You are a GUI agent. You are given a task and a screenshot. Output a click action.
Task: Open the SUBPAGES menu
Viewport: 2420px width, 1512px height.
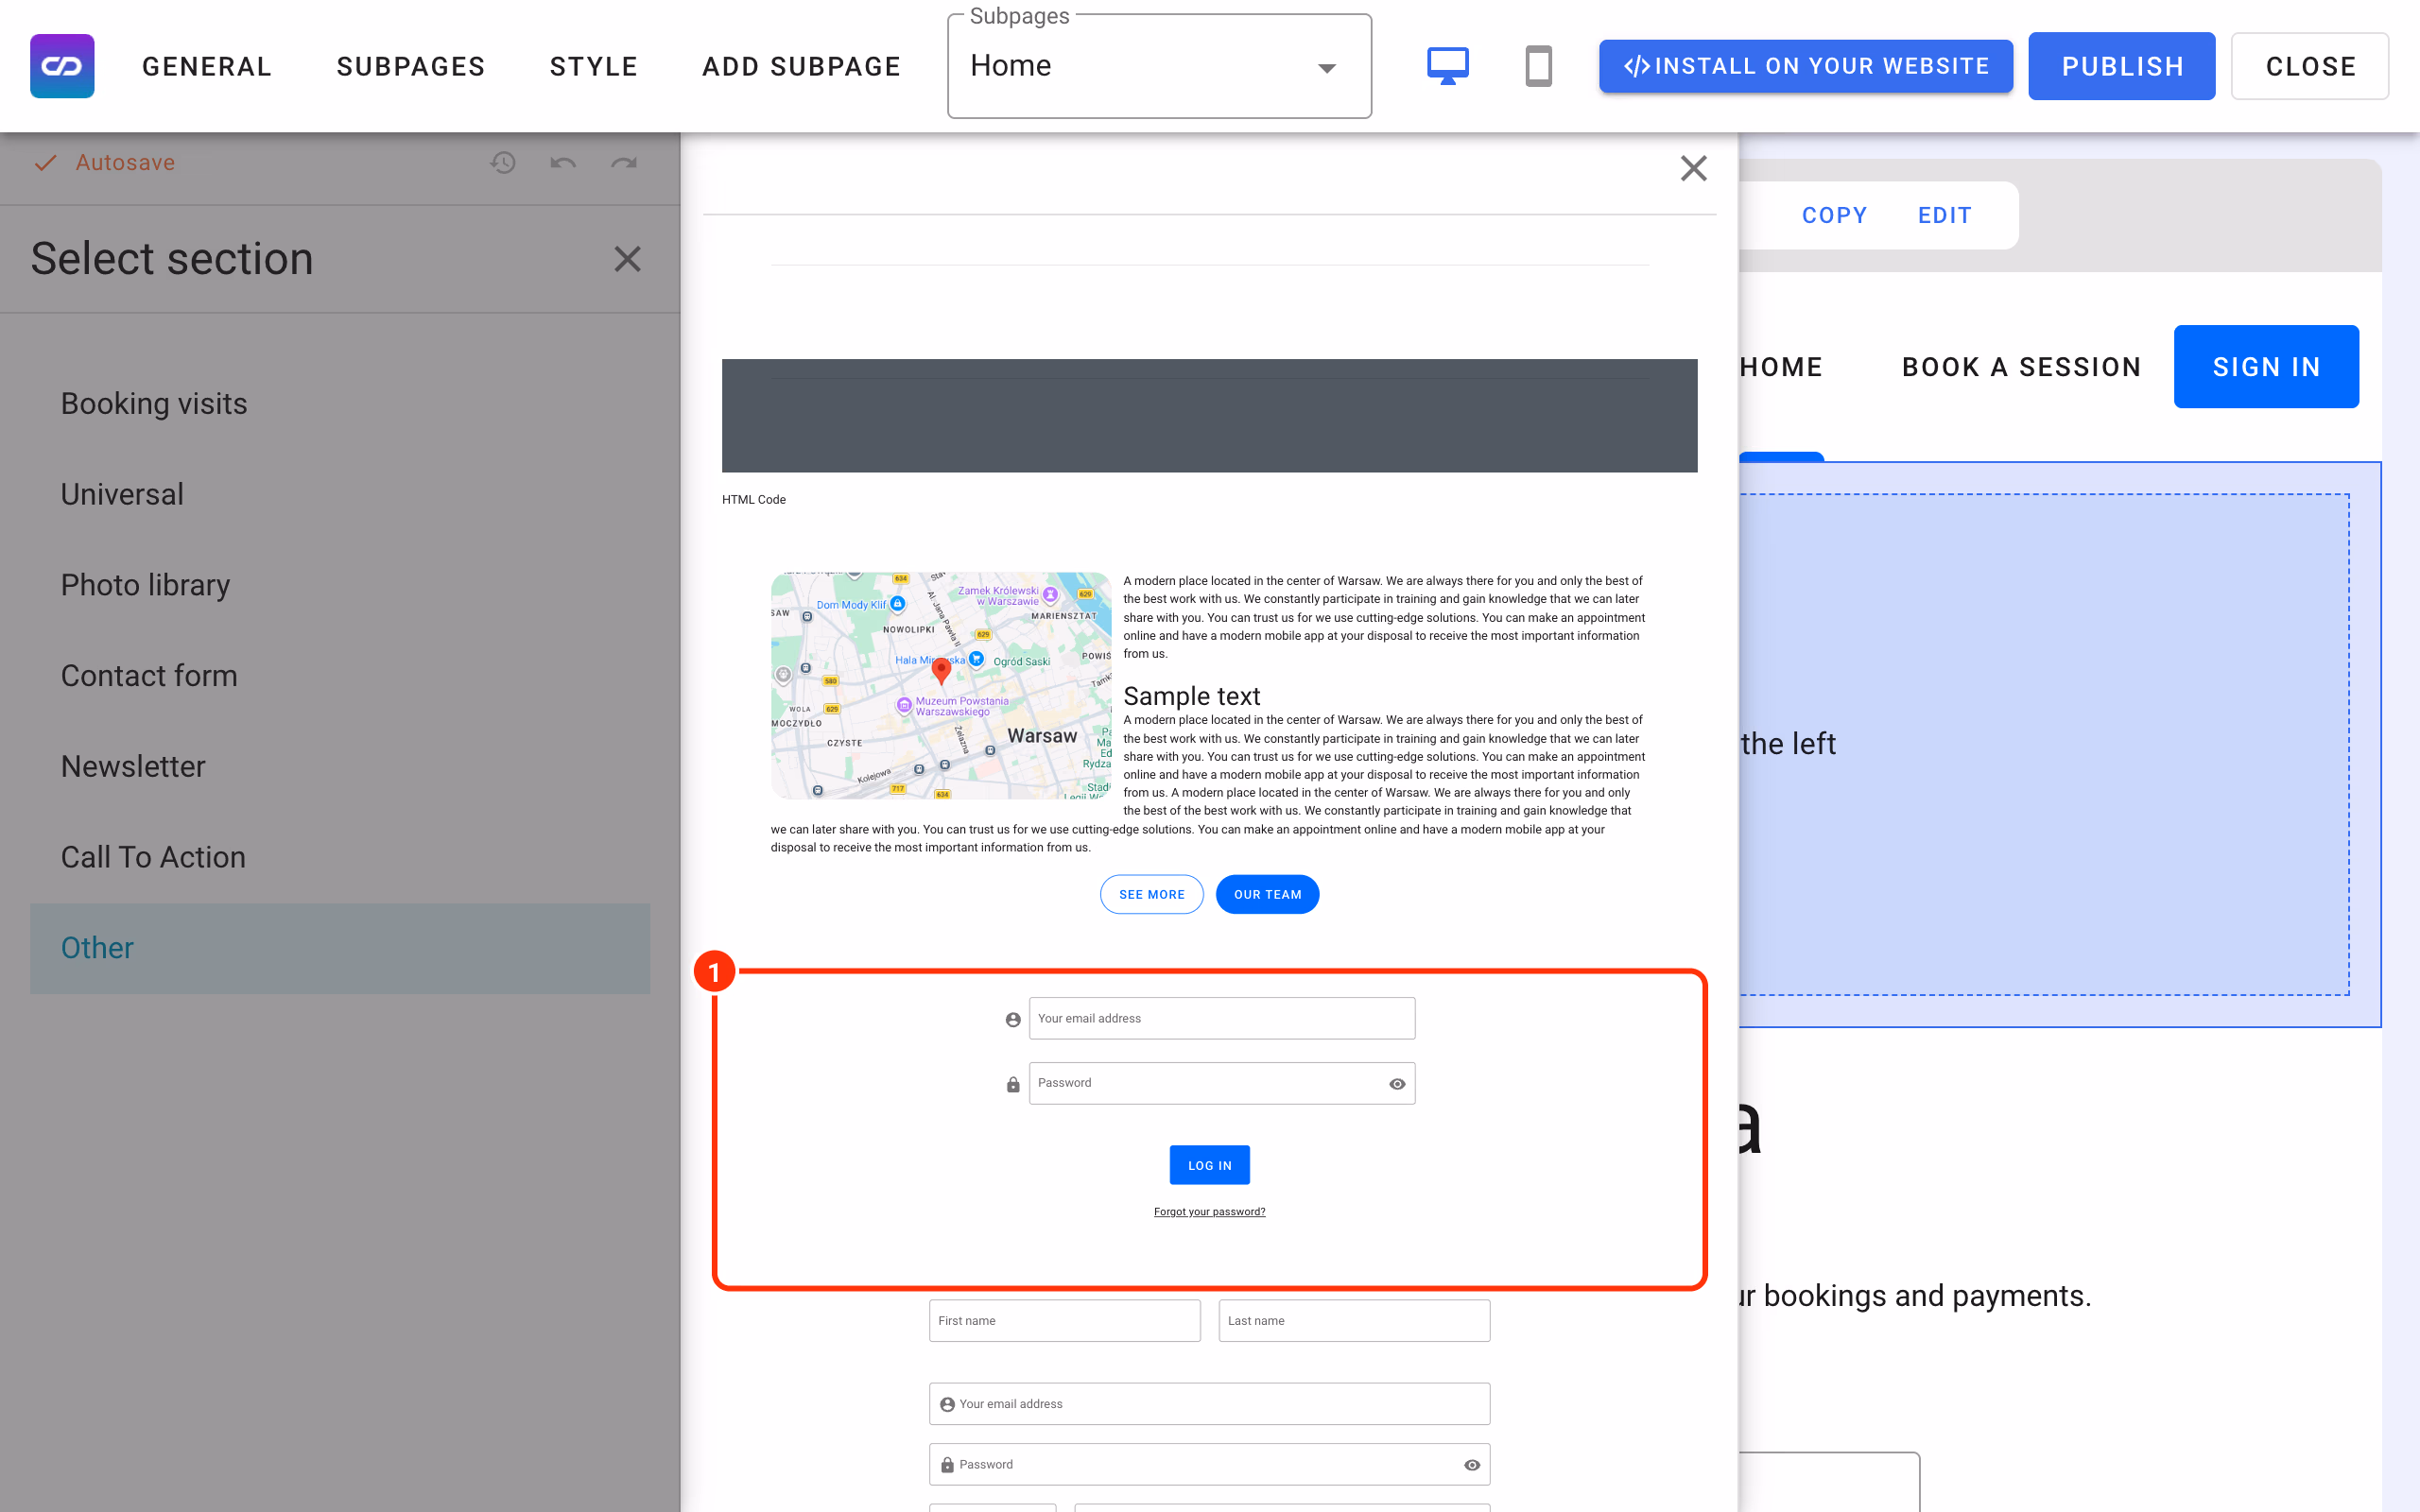point(411,66)
